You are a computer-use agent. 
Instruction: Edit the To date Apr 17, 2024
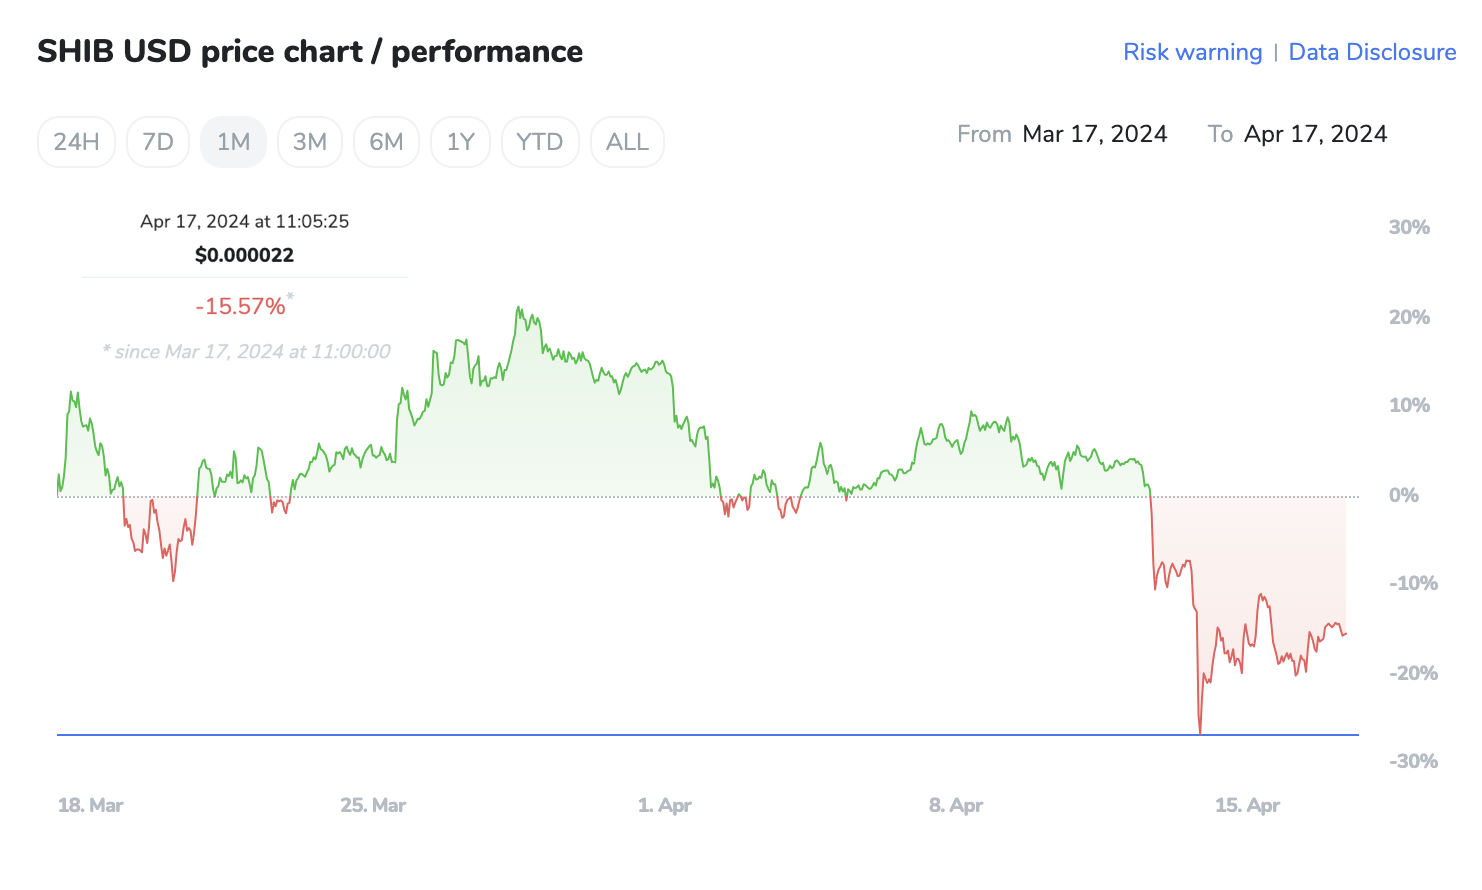point(1315,134)
